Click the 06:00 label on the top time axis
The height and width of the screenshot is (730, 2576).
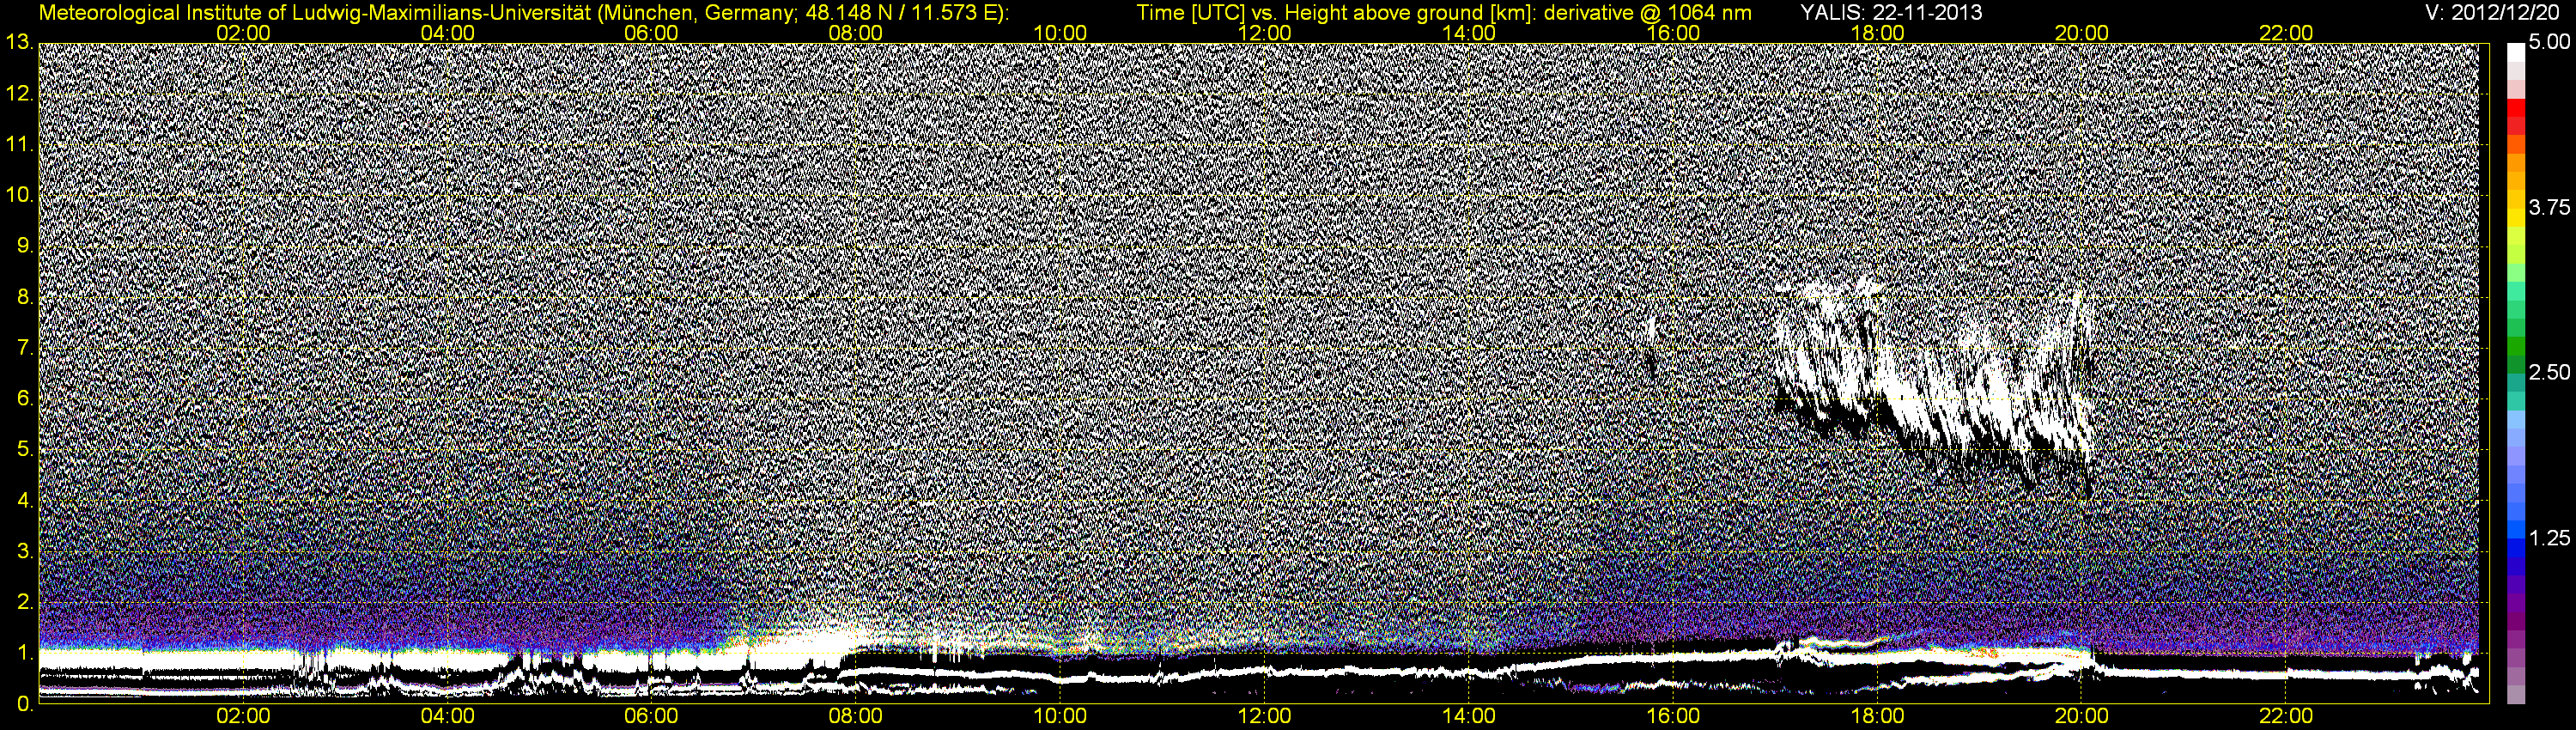tap(652, 33)
